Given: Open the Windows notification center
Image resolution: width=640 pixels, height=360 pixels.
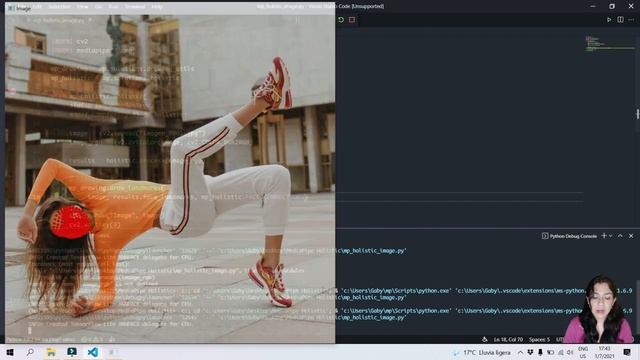Looking at the screenshot, I should [627, 352].
